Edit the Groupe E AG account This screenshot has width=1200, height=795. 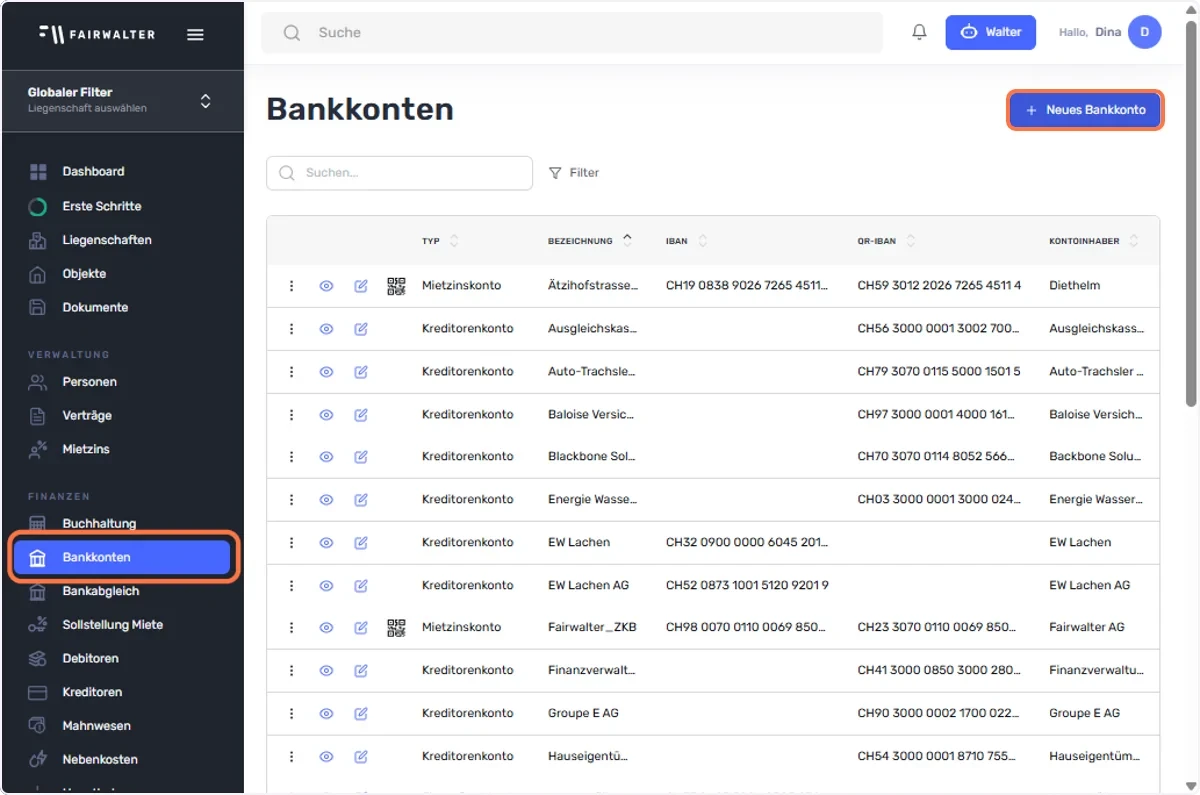[361, 714]
